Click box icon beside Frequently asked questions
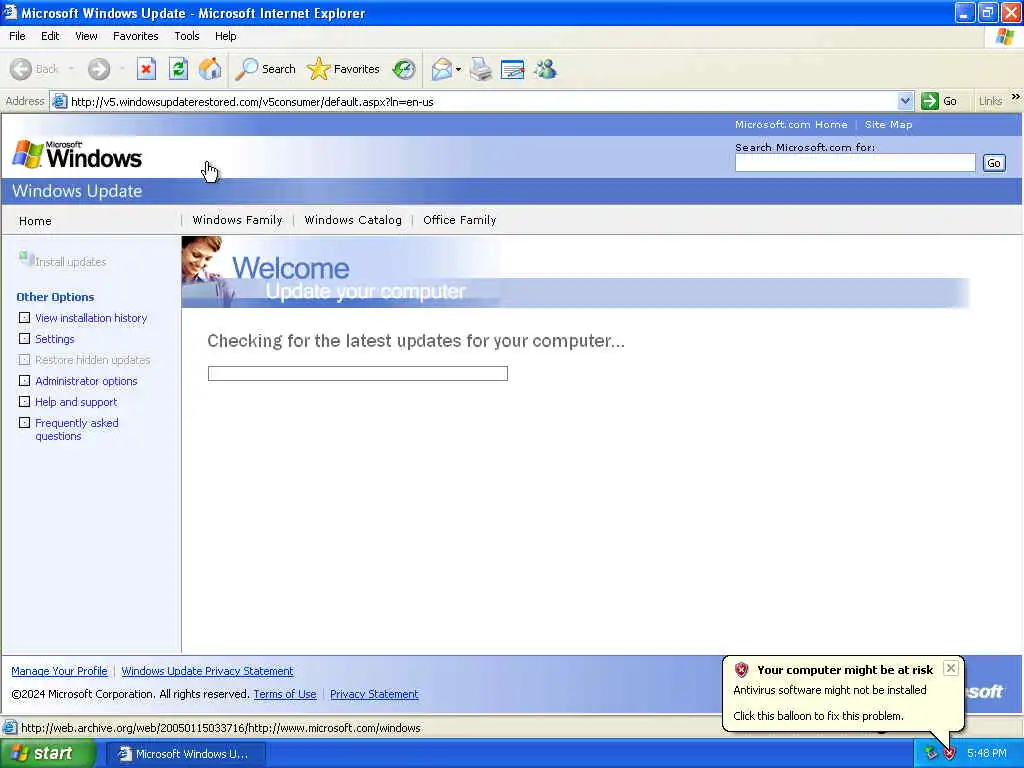Viewport: 1024px width, 768px height. pyautogui.click(x=24, y=423)
